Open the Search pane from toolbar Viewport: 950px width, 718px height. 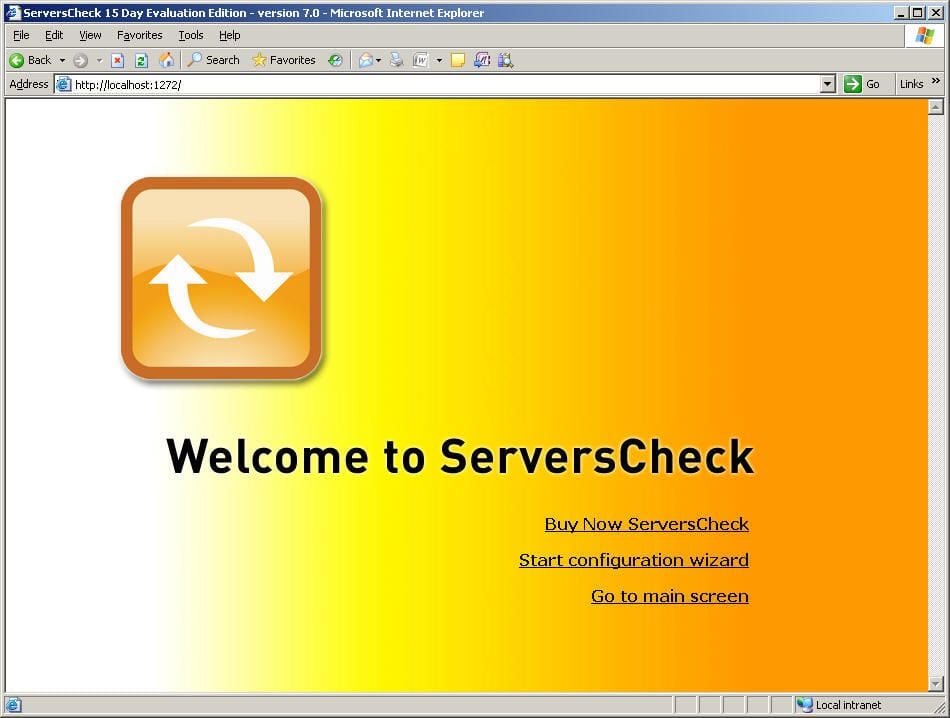[213, 60]
